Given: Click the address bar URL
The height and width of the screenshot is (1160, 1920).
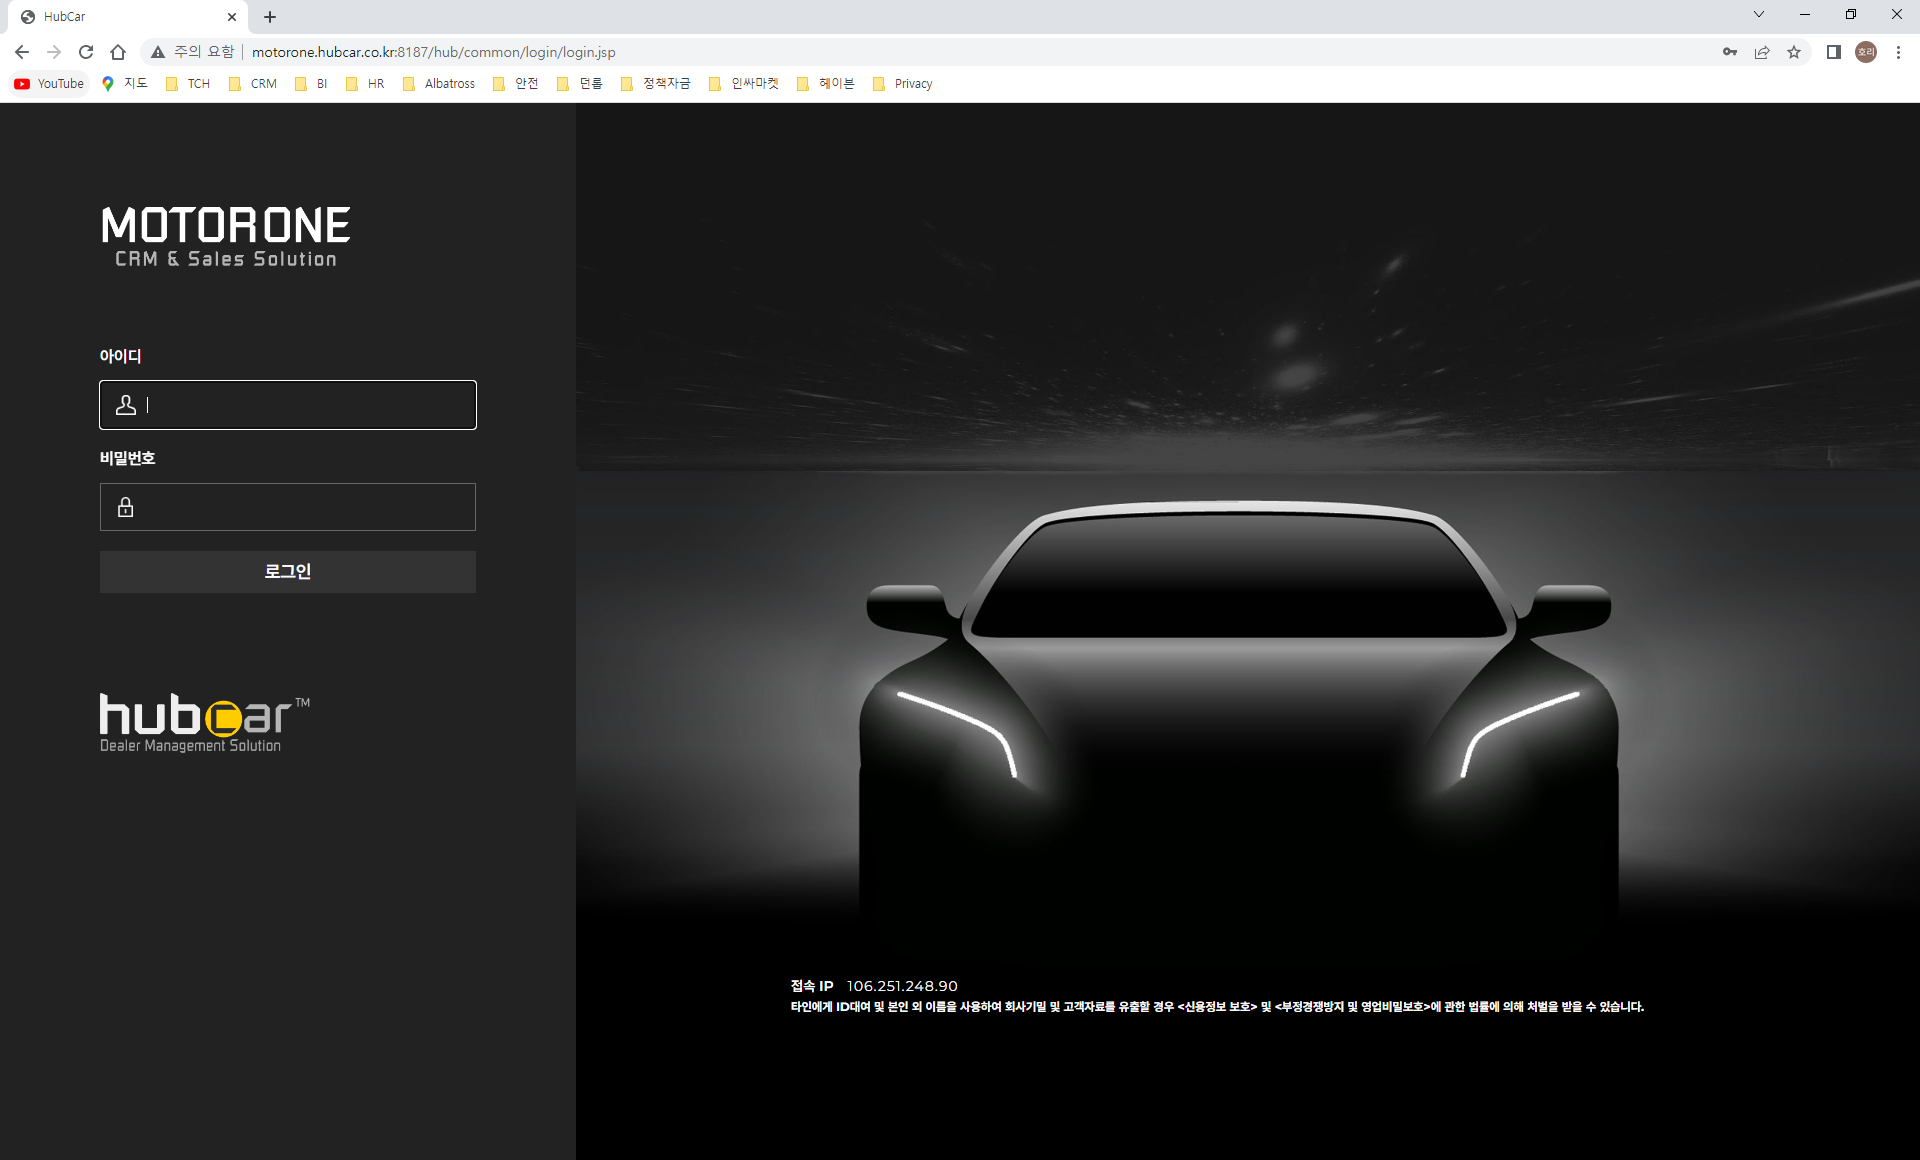Looking at the screenshot, I should 433,52.
